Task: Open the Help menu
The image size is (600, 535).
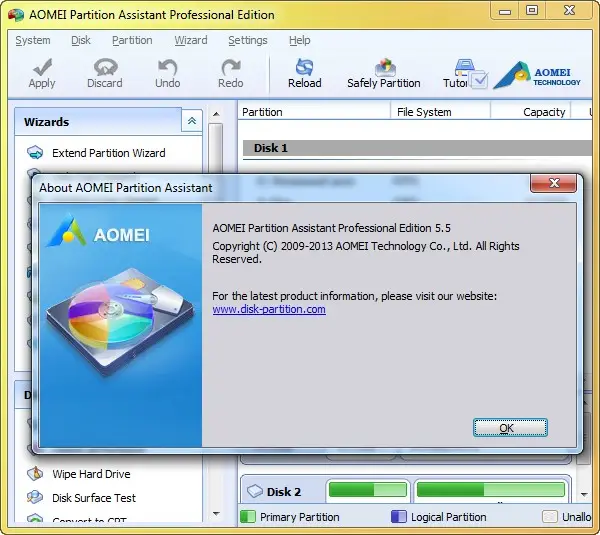Action: coord(300,40)
